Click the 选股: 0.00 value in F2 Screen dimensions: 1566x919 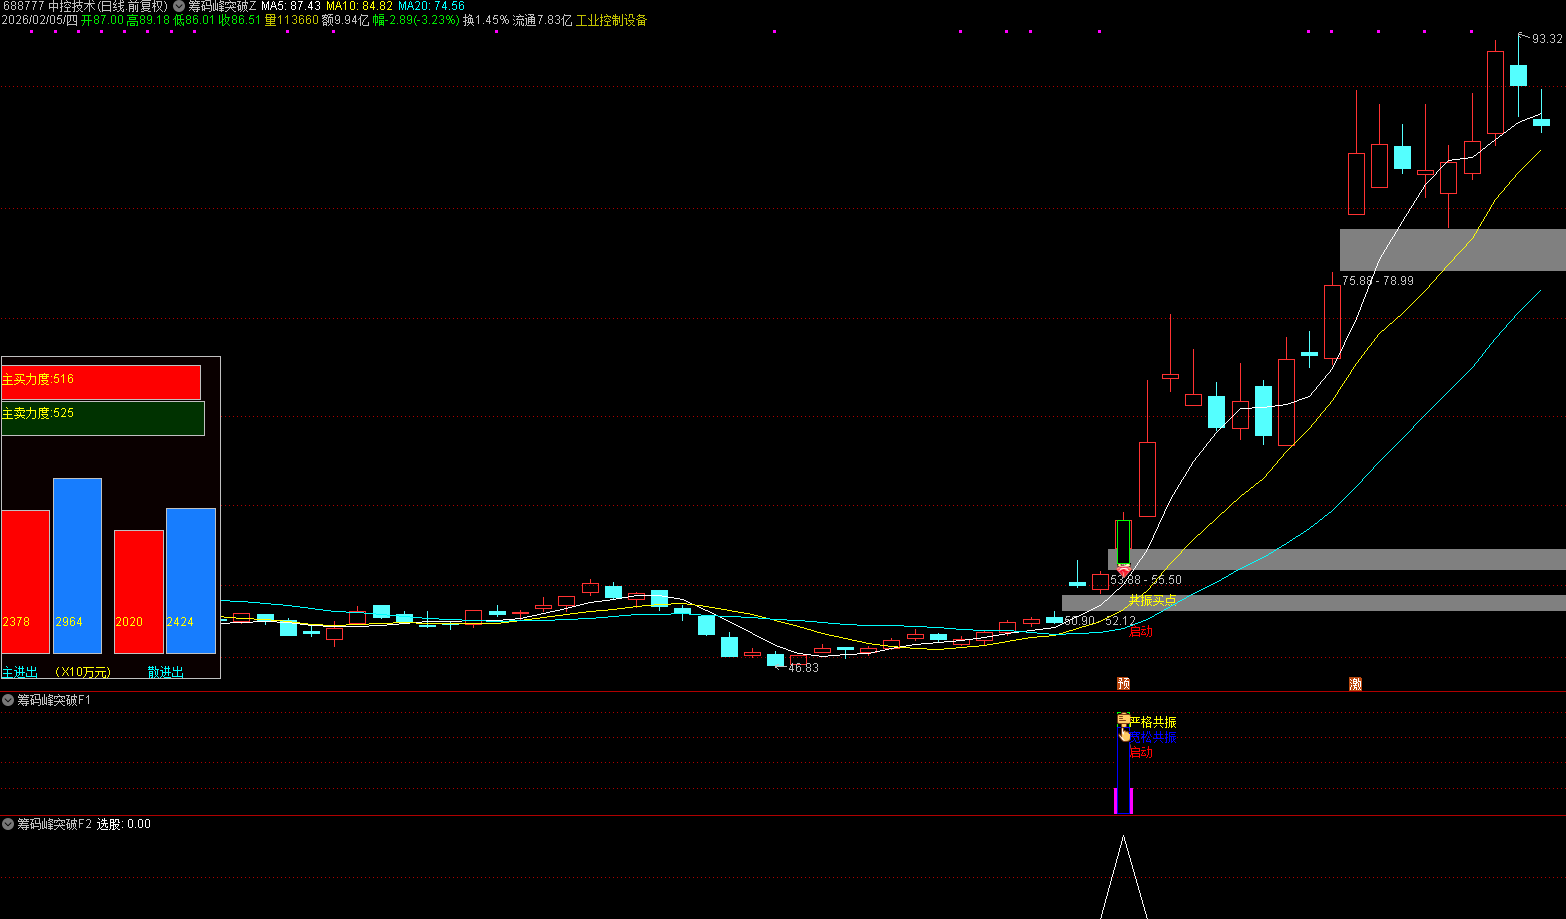(x=124, y=824)
